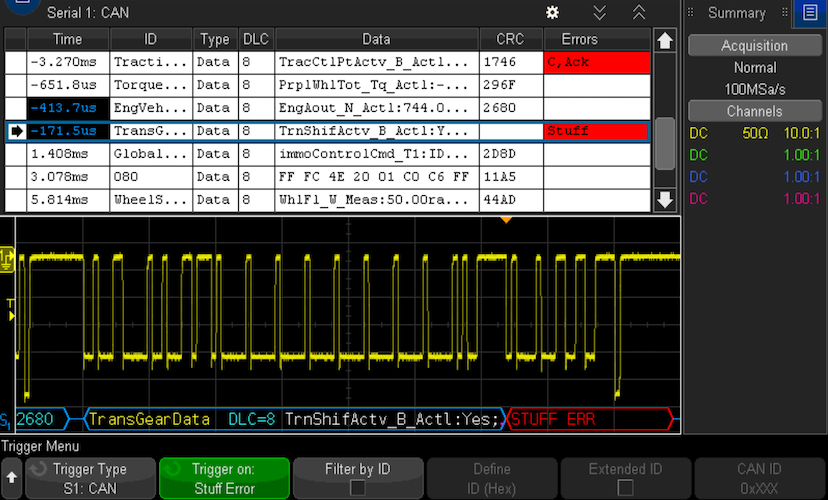
Task: Click the orange trigger time marker
Action: (506, 219)
